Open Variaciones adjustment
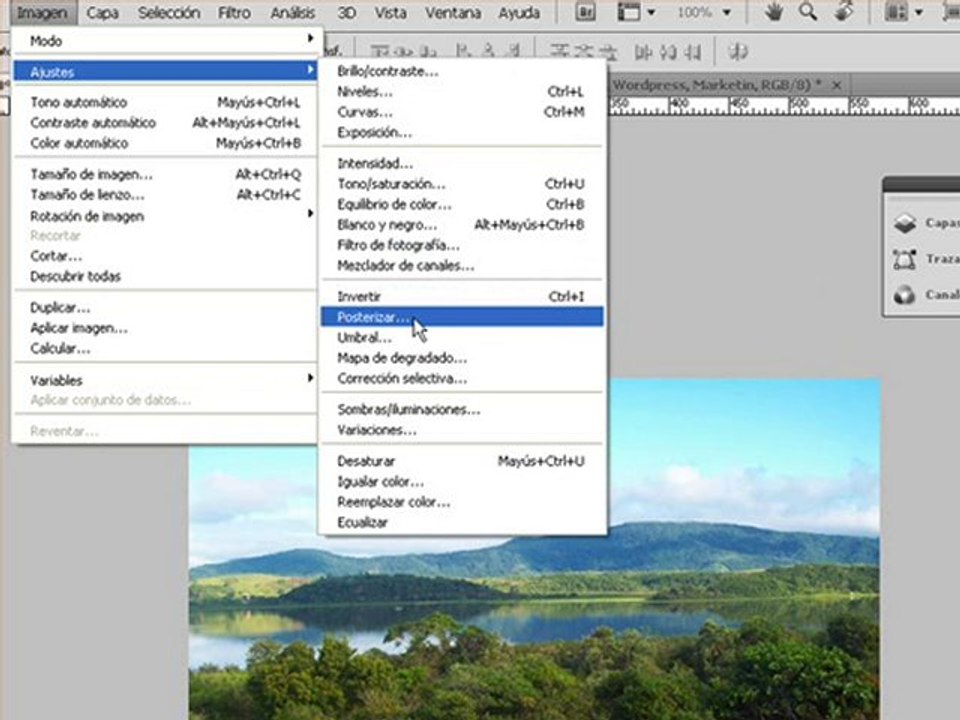Viewport: 960px width, 720px height. coord(462,430)
